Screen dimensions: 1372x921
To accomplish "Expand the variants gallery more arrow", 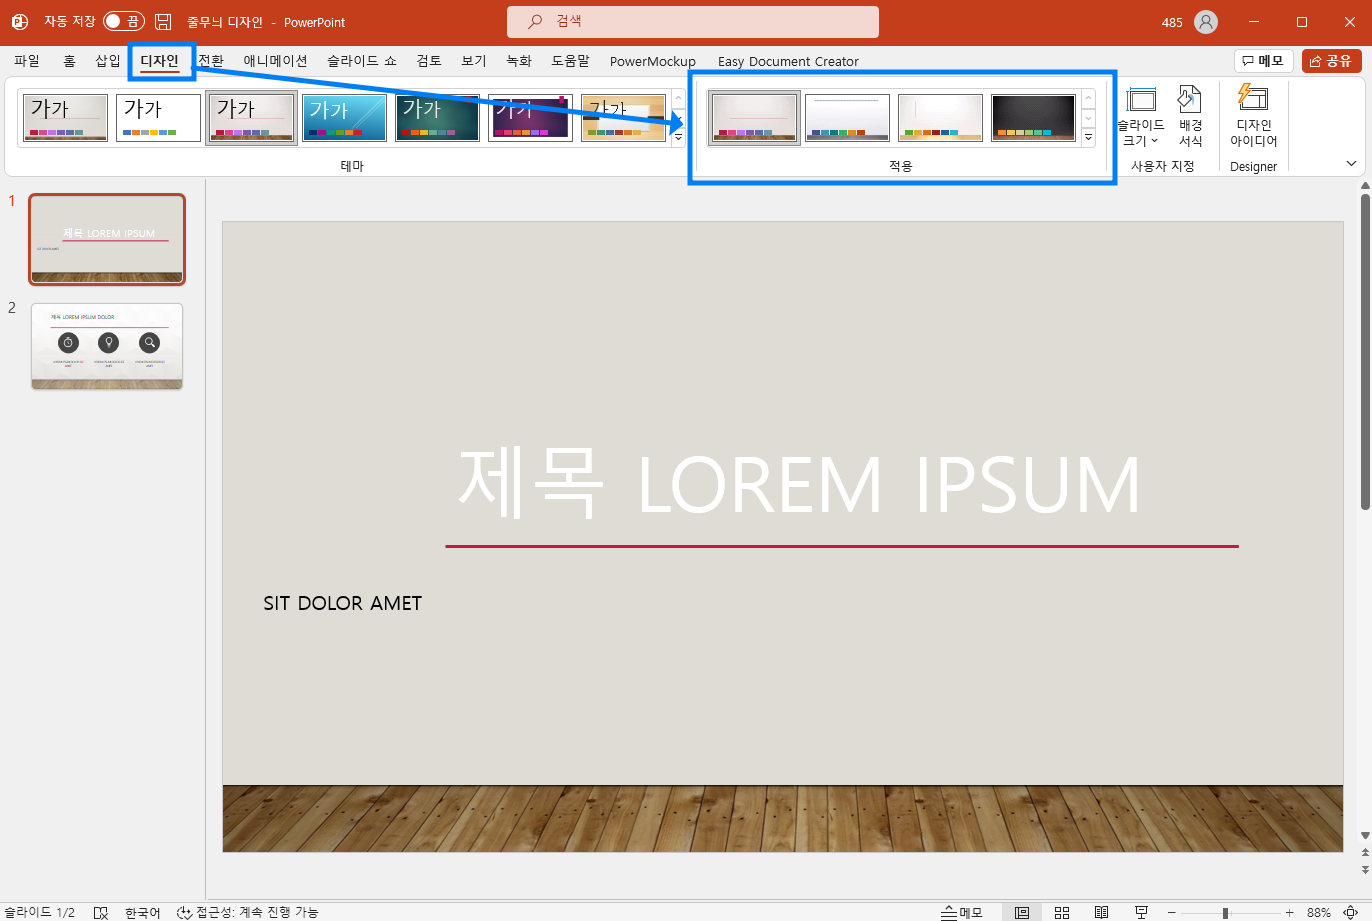I will 1089,138.
